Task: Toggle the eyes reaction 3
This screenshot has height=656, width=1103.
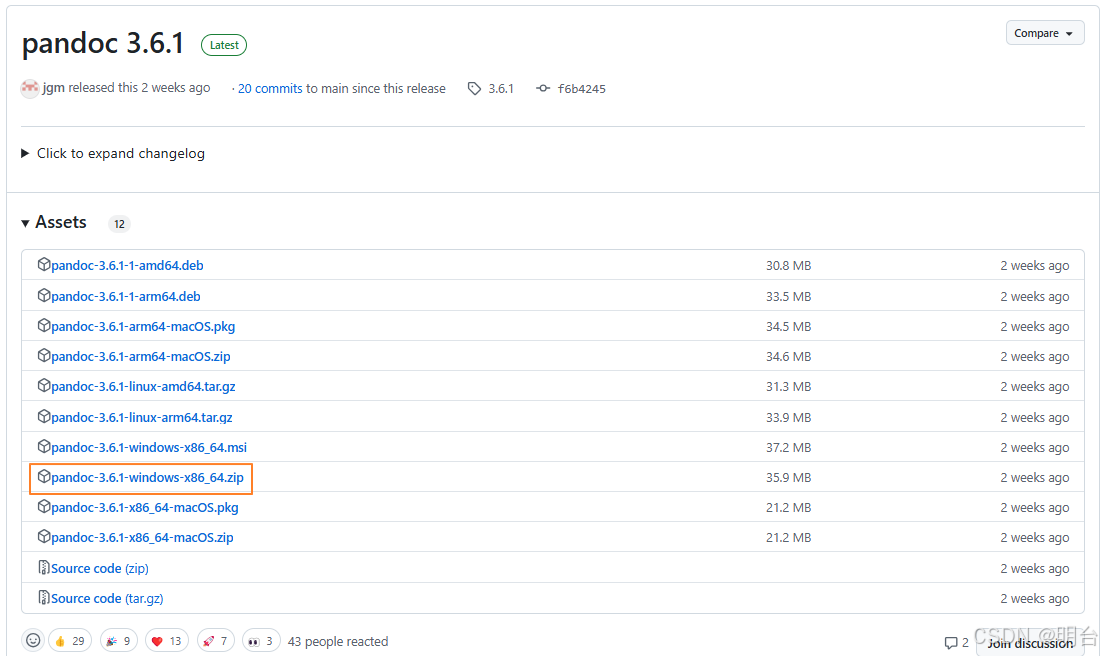Action: point(261,641)
